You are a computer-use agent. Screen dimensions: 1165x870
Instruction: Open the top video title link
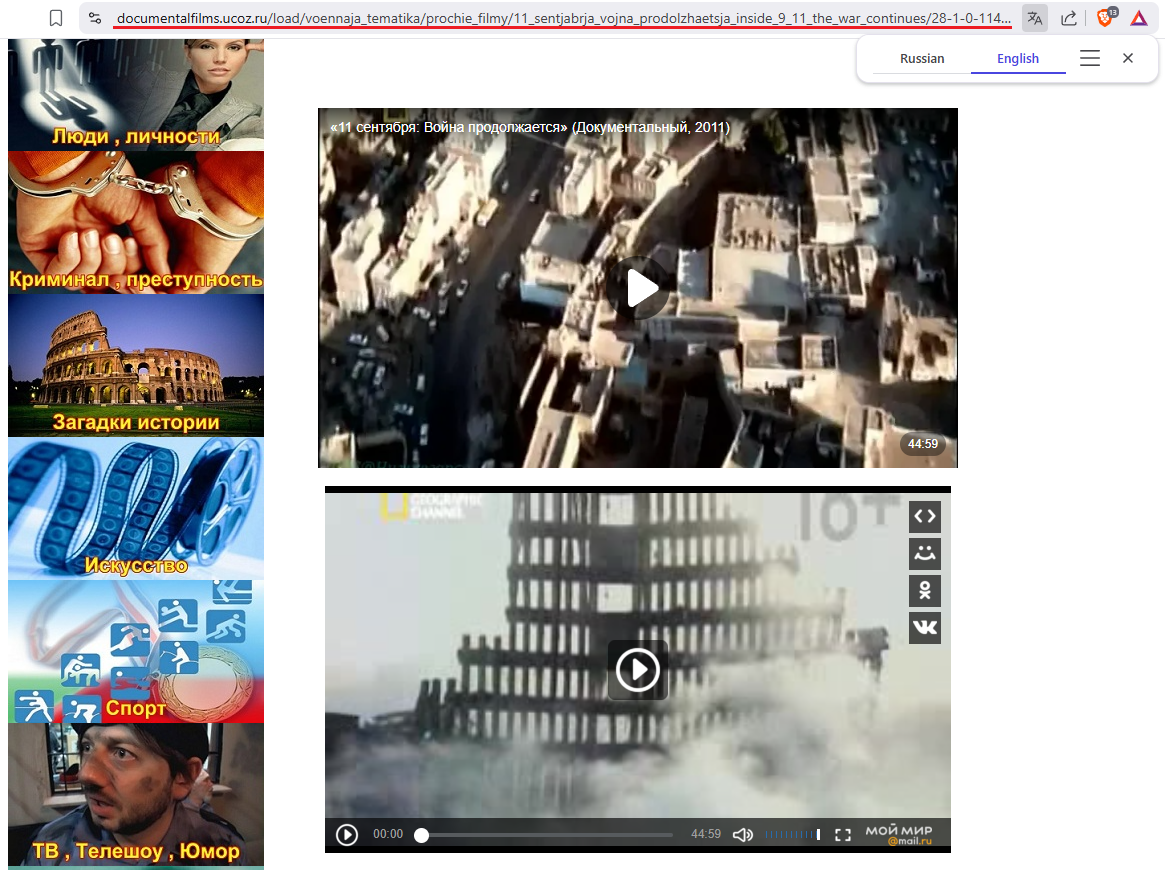click(x=530, y=127)
